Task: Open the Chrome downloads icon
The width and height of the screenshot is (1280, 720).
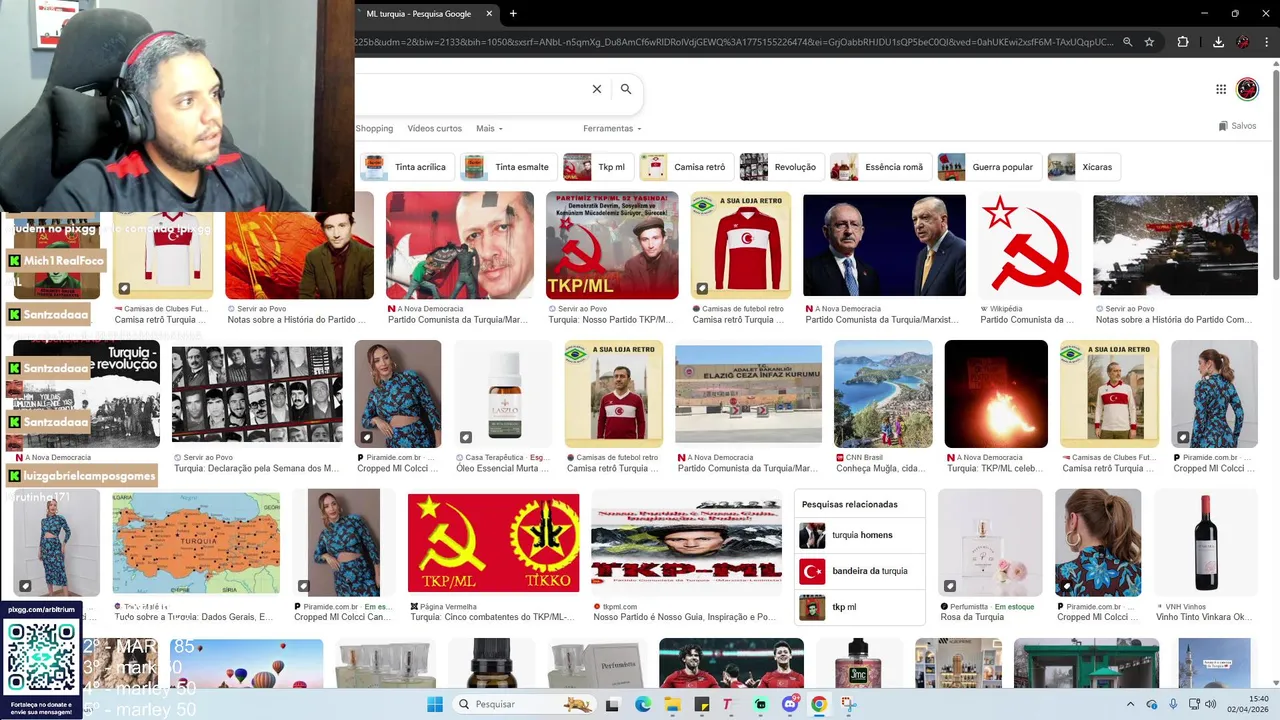Action: (x=1218, y=42)
